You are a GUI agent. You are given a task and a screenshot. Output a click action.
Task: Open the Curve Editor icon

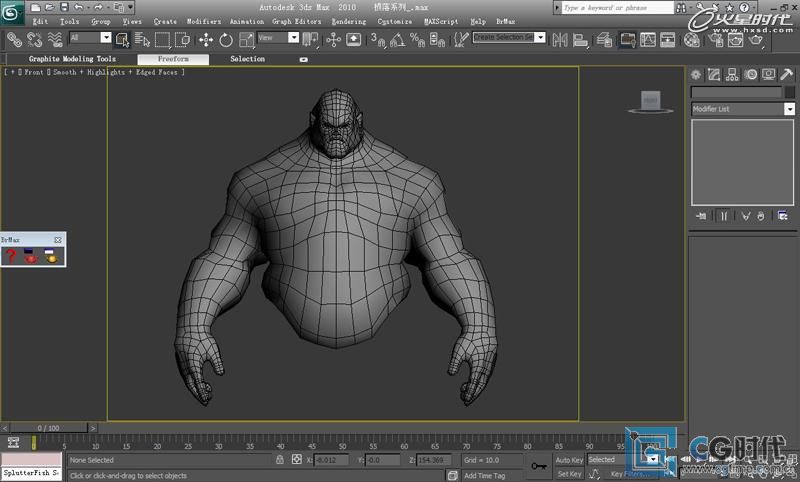click(x=648, y=39)
